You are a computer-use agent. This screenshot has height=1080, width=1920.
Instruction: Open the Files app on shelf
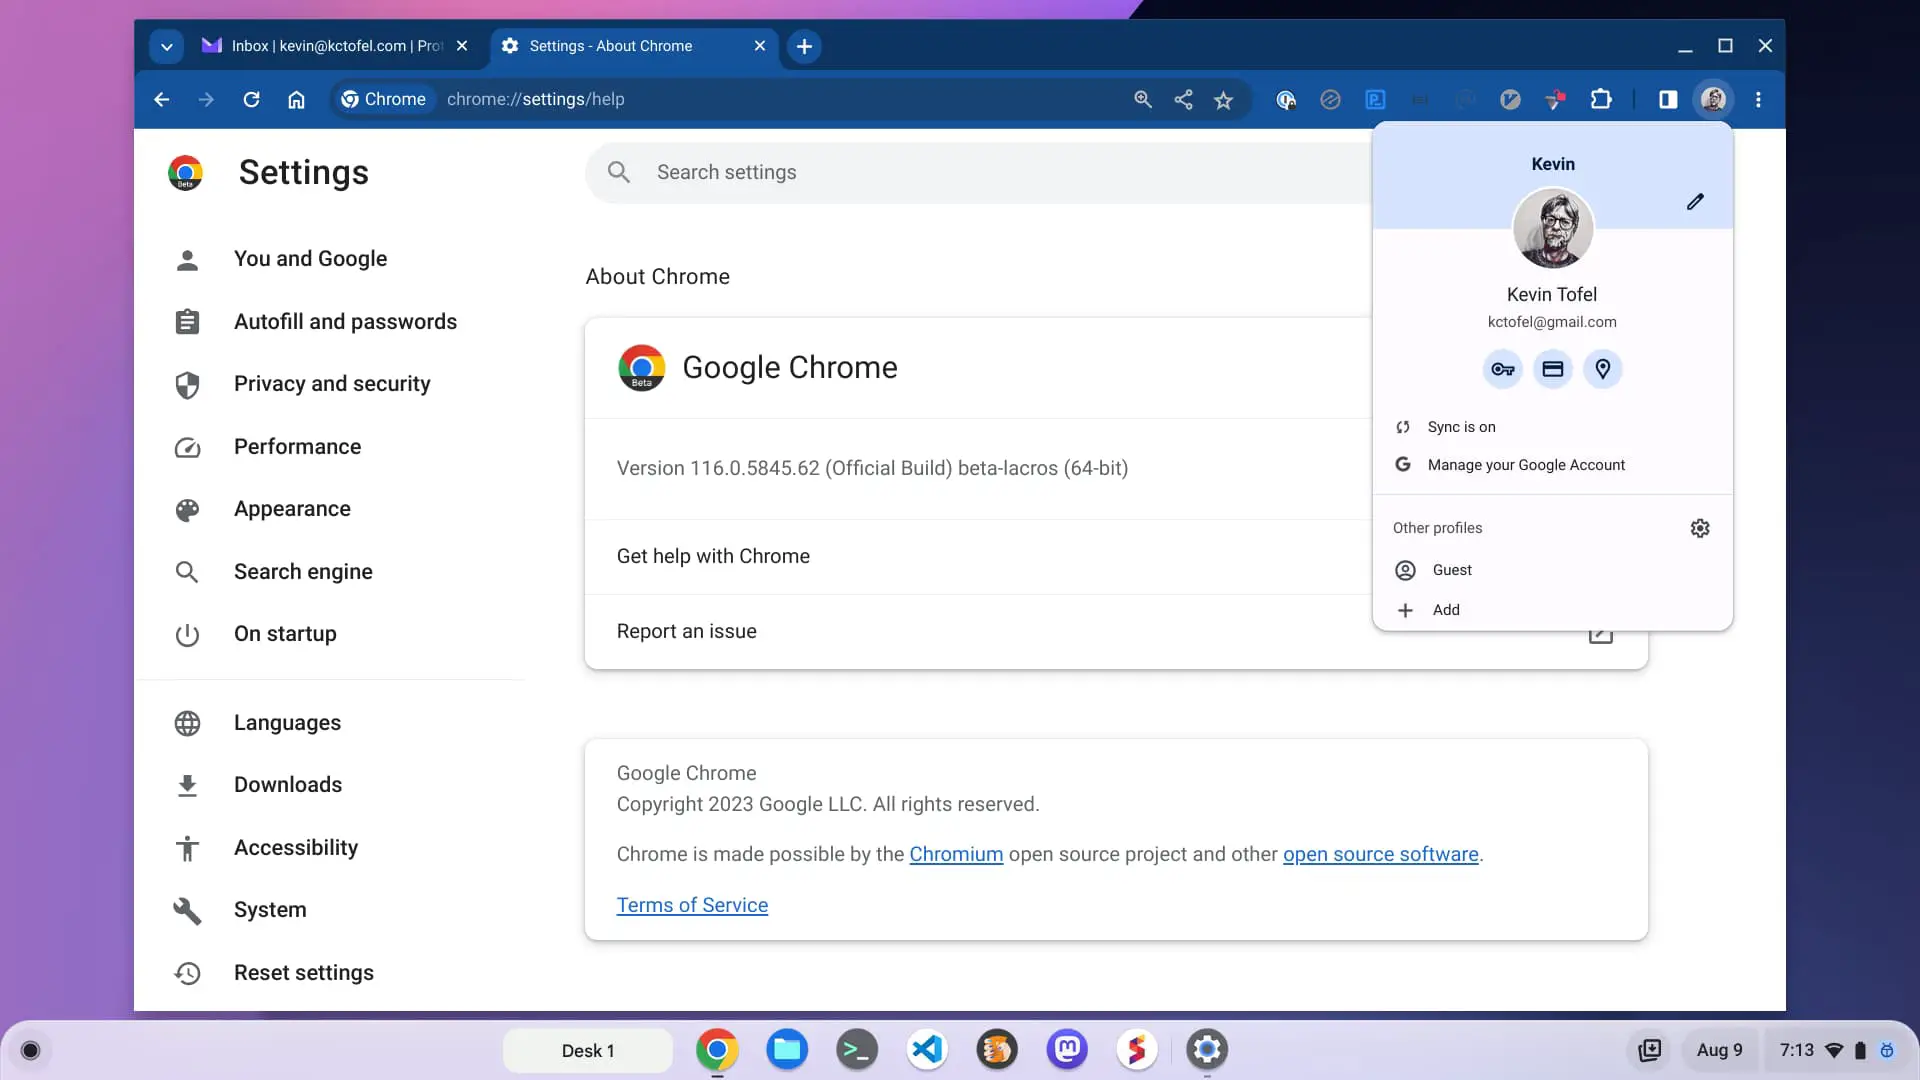click(x=787, y=1050)
